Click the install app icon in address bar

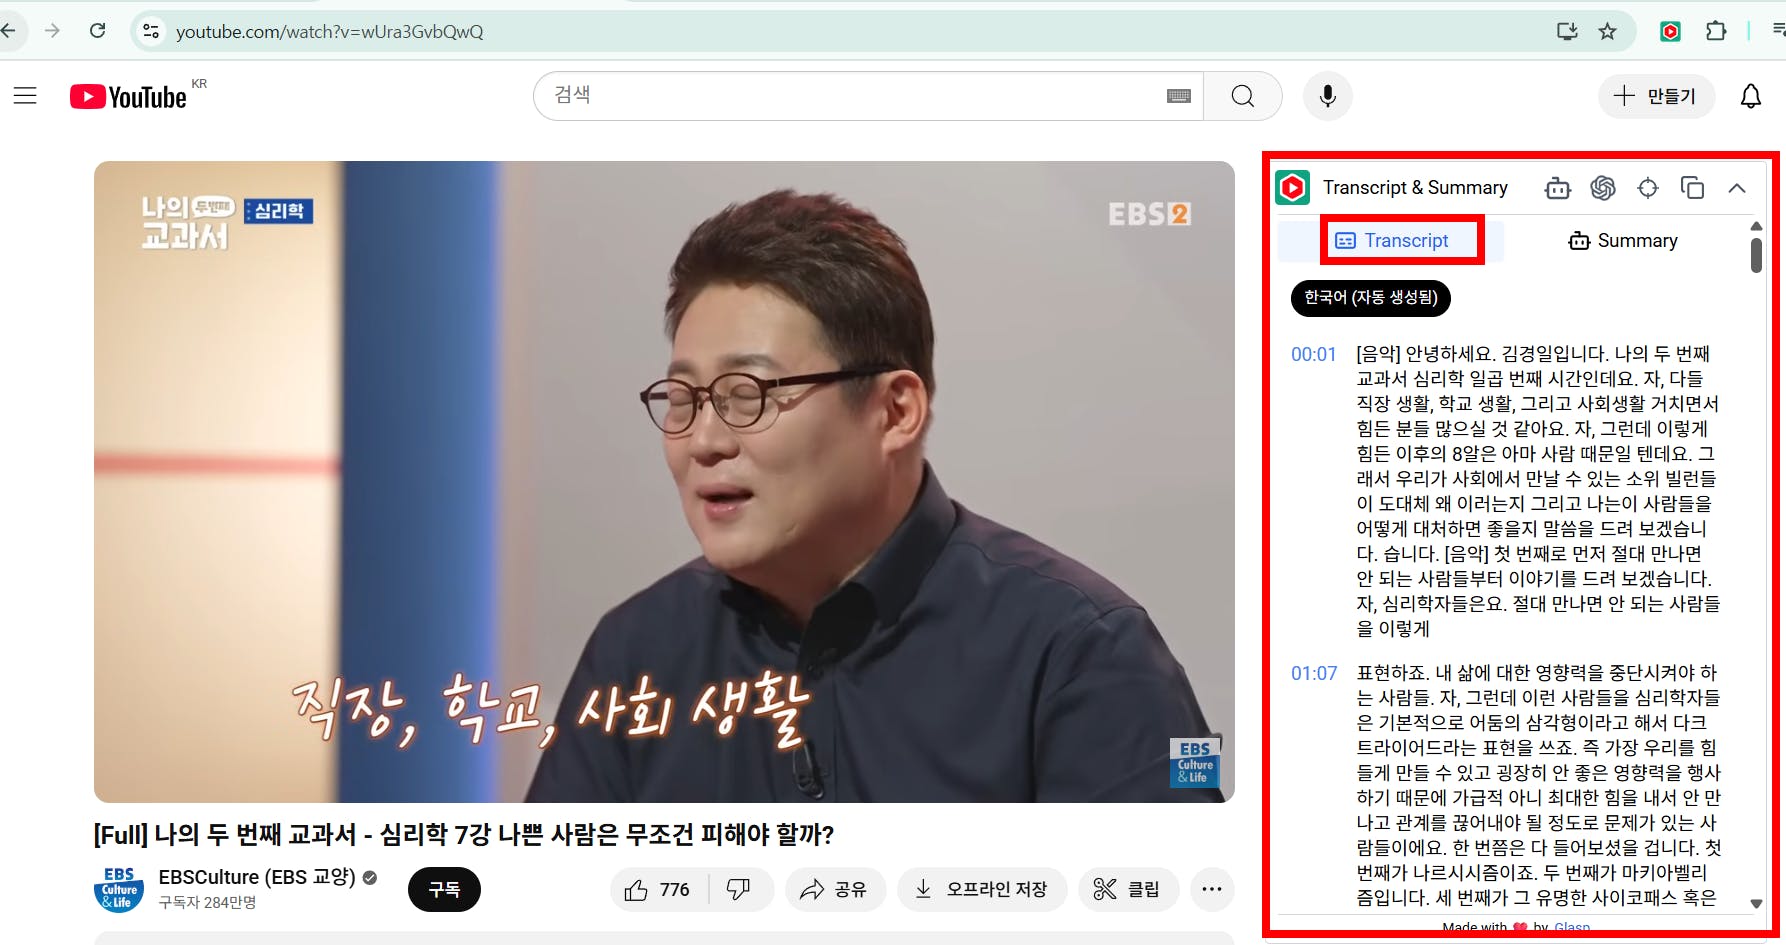pos(1567,31)
